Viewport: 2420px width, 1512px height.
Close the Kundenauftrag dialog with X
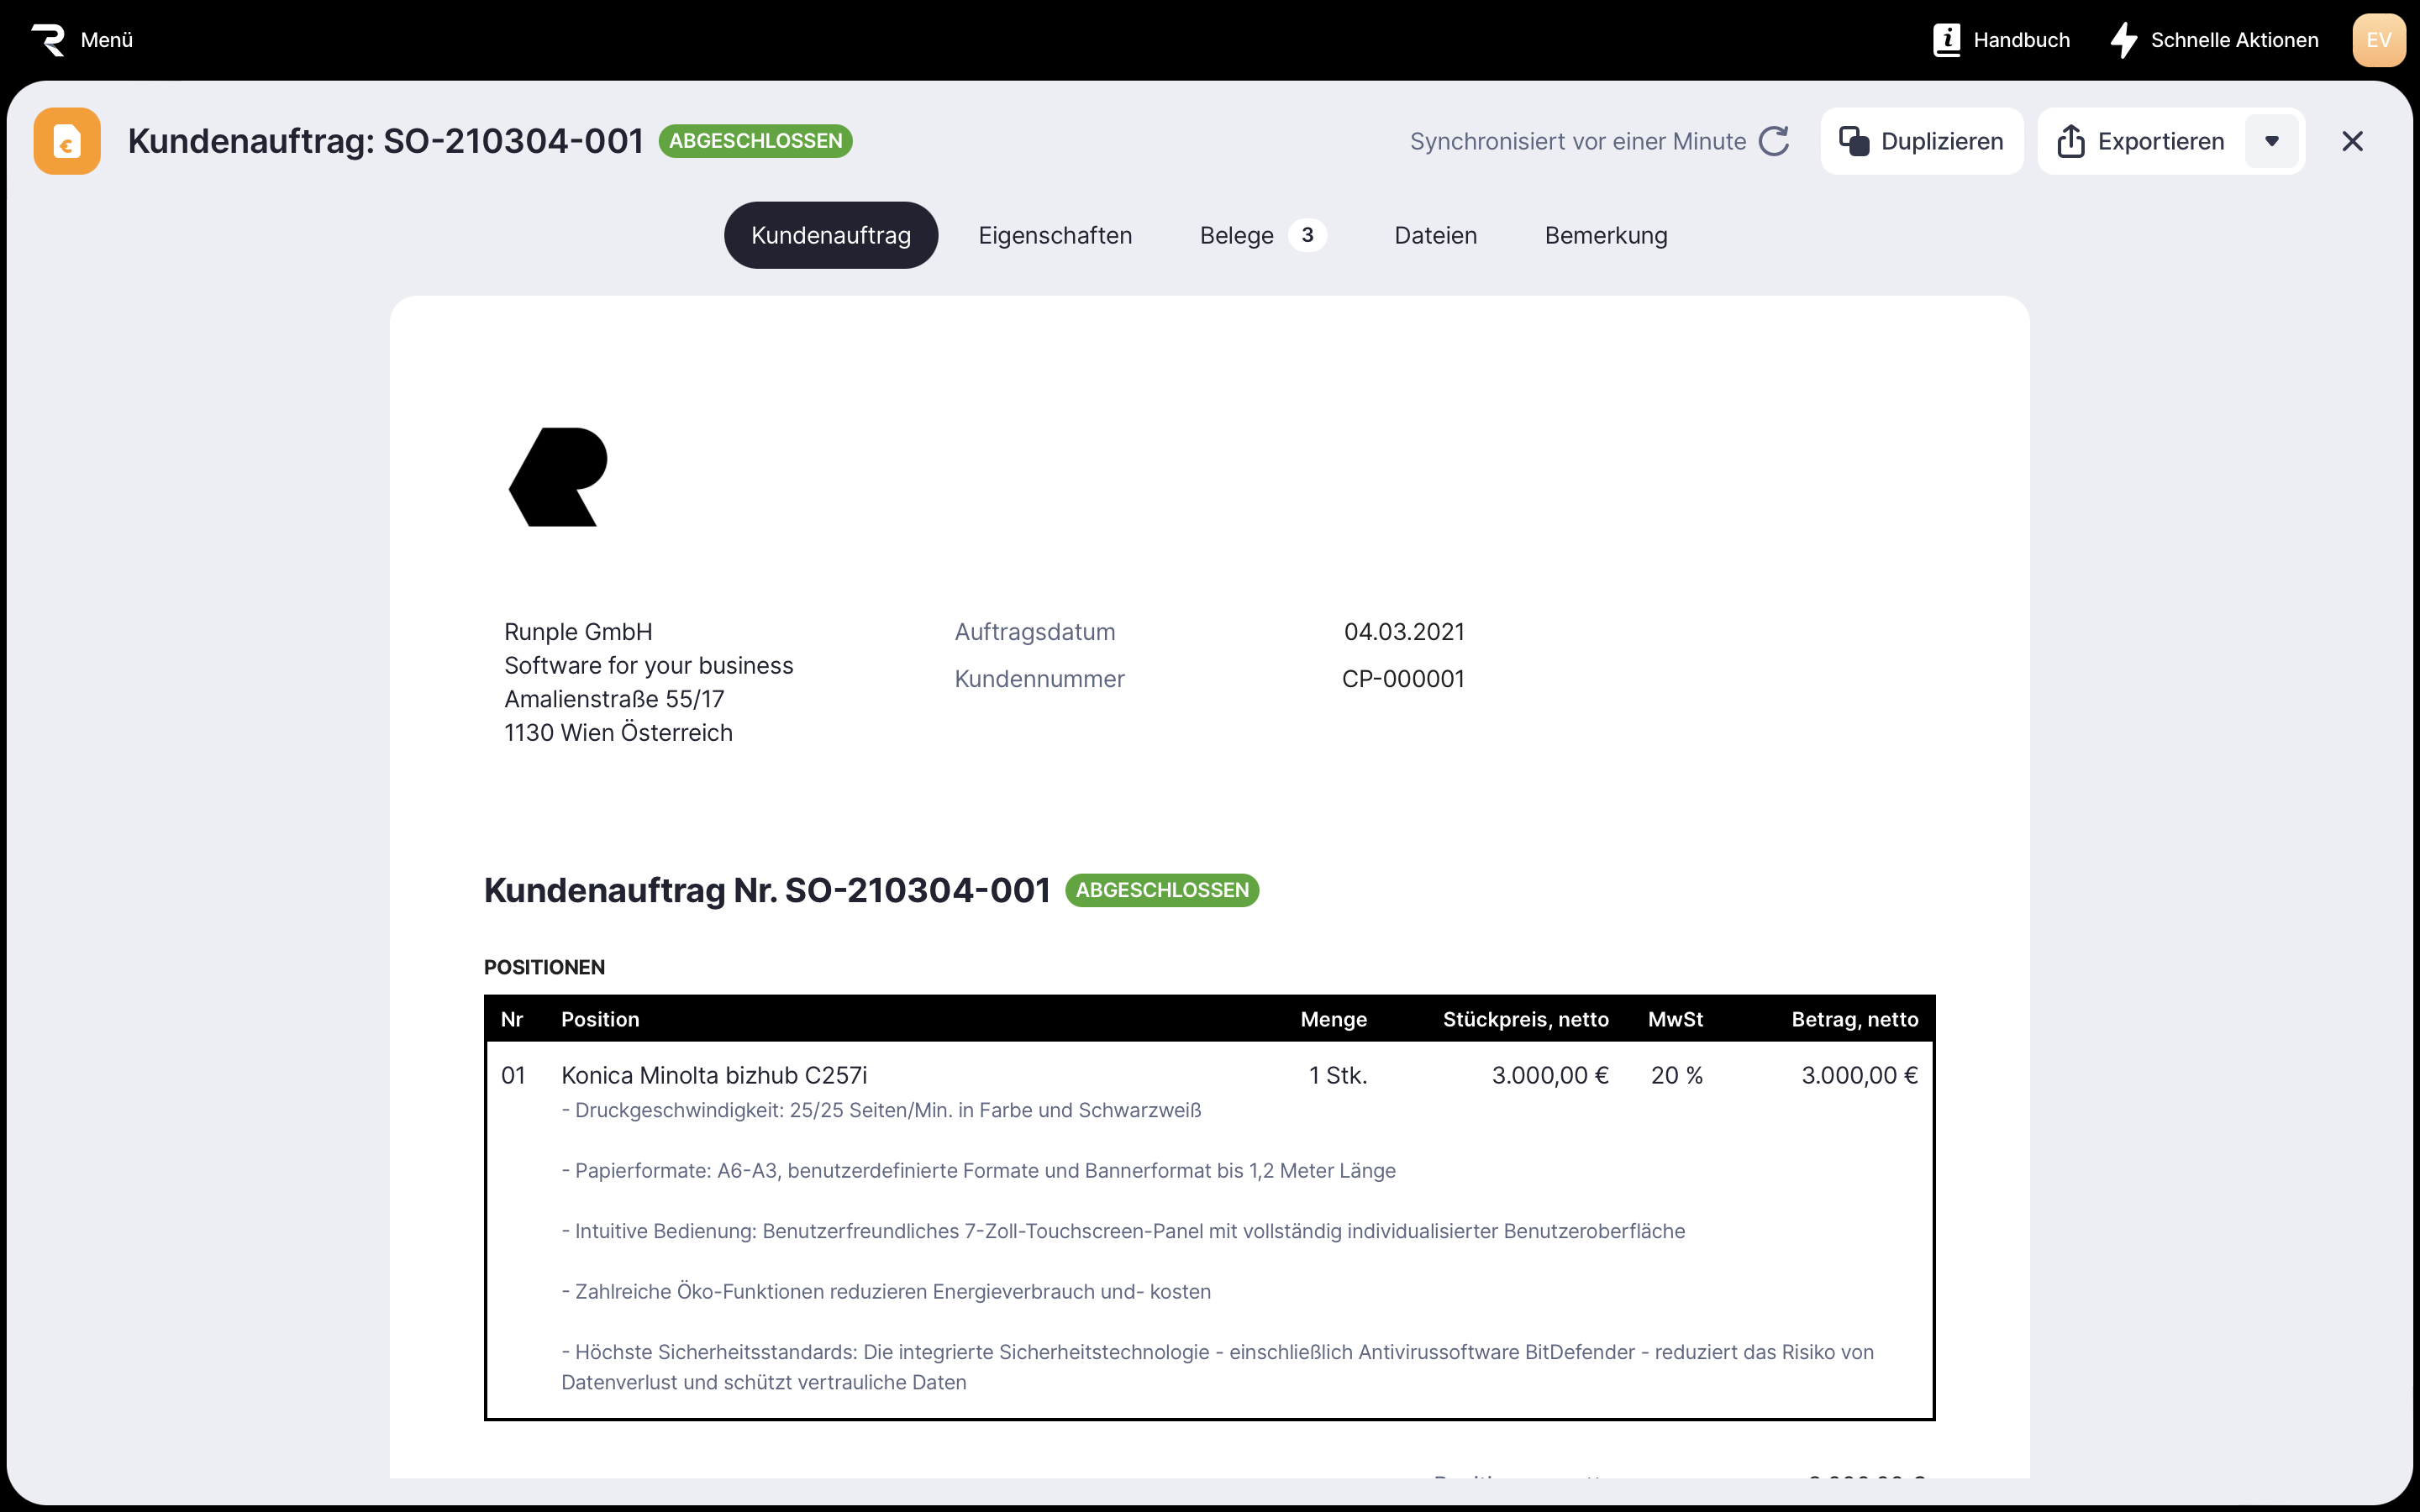pyautogui.click(x=2352, y=141)
